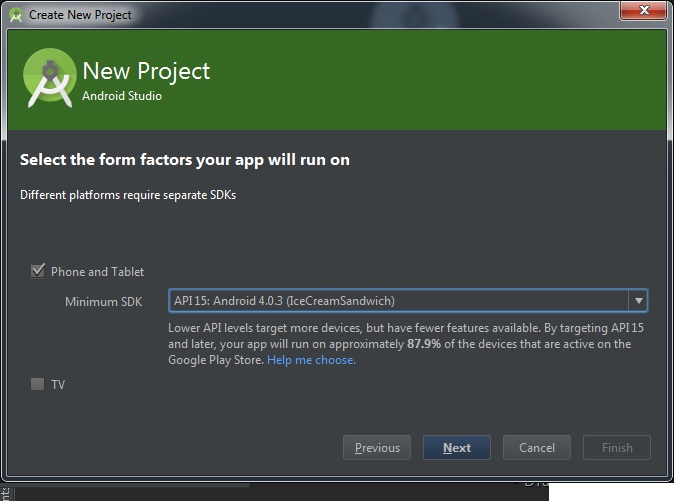Click the Phone and Tablet label
674x501 pixels.
[x=98, y=272]
